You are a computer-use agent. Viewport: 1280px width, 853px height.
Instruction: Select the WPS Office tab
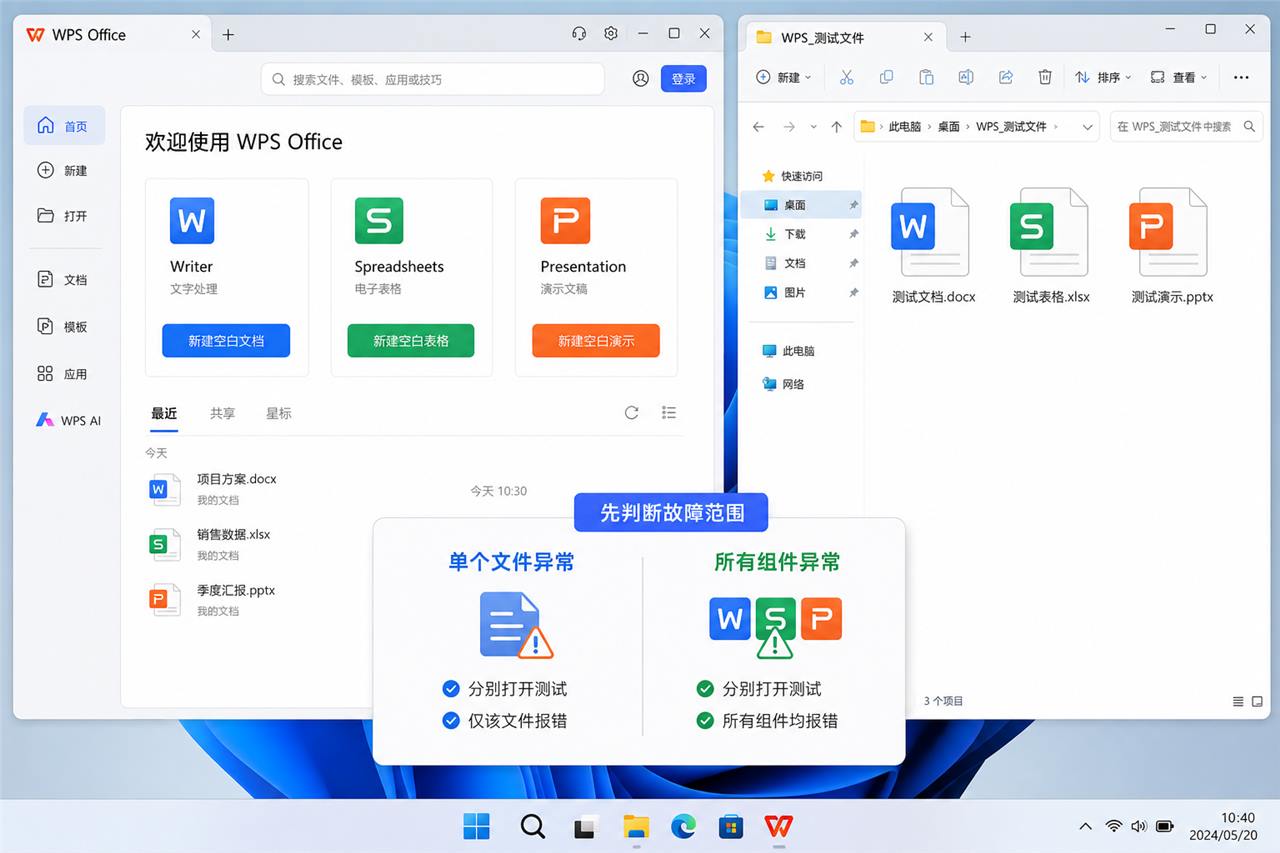coord(112,34)
